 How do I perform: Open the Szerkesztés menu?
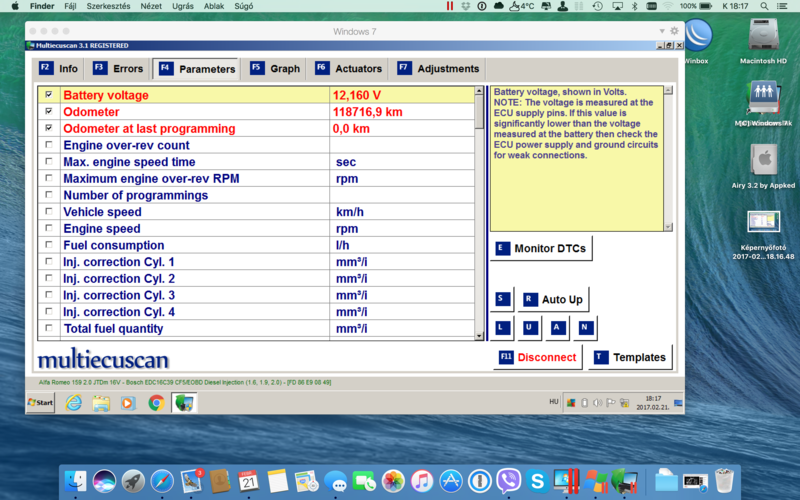108,6
